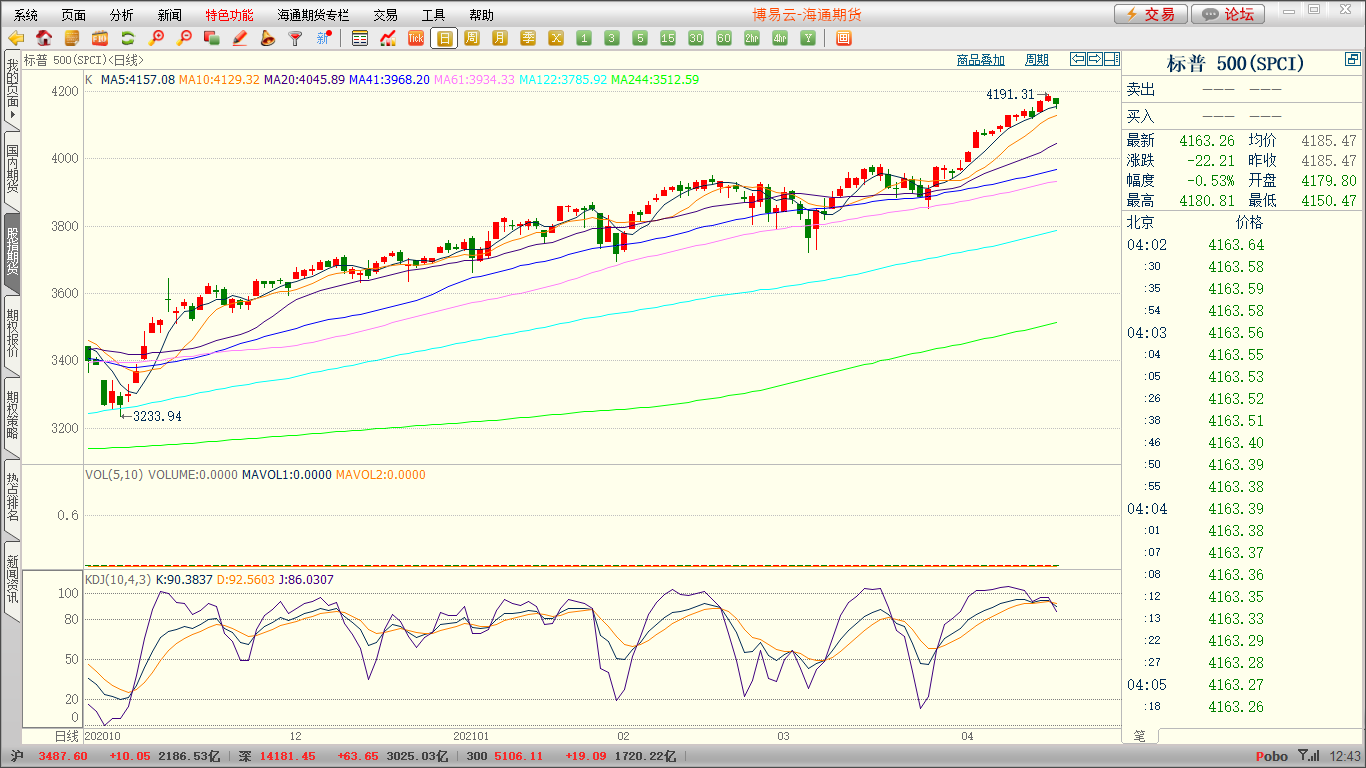Select the pencil drawing tool

239,38
